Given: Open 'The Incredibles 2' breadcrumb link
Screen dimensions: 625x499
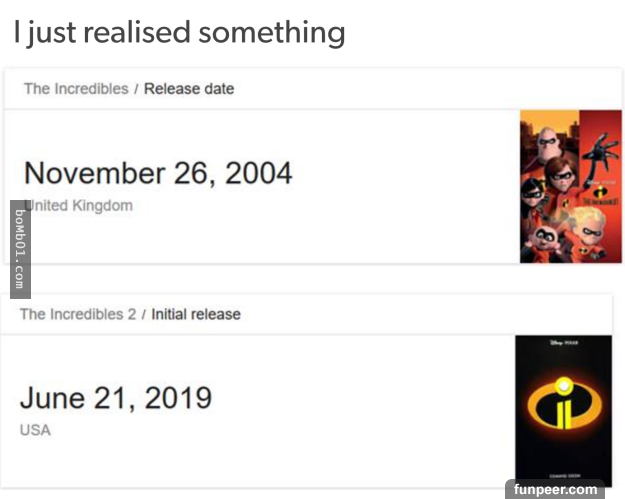Looking at the screenshot, I should tap(77, 314).
